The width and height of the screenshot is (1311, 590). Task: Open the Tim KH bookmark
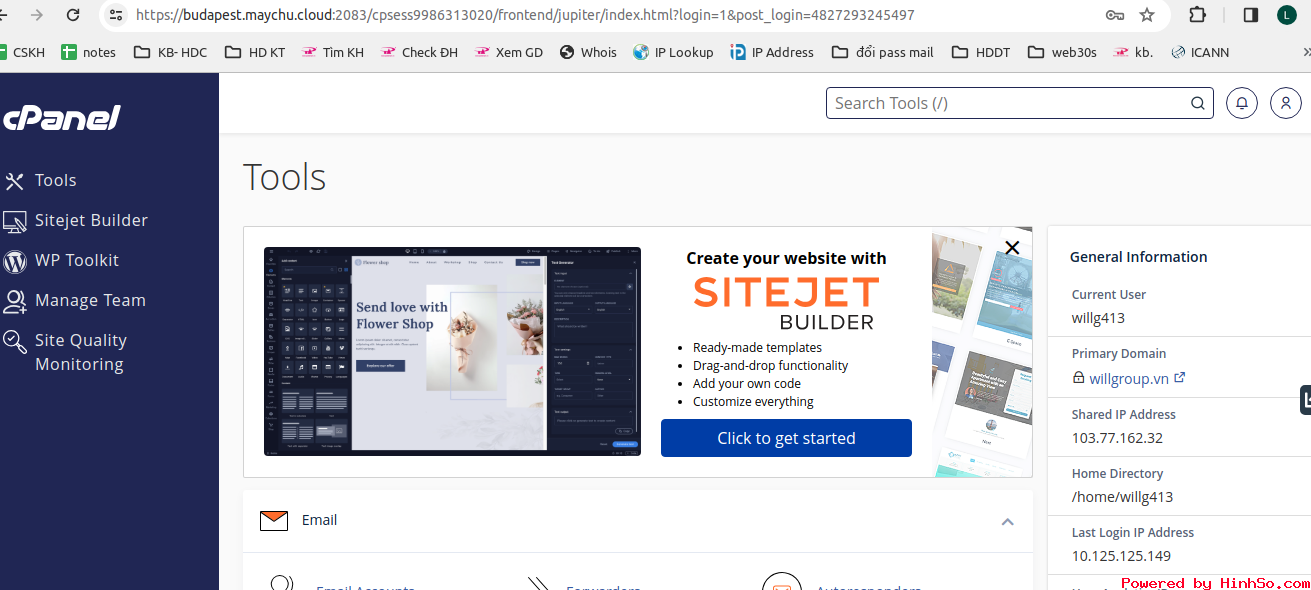pyautogui.click(x=333, y=52)
